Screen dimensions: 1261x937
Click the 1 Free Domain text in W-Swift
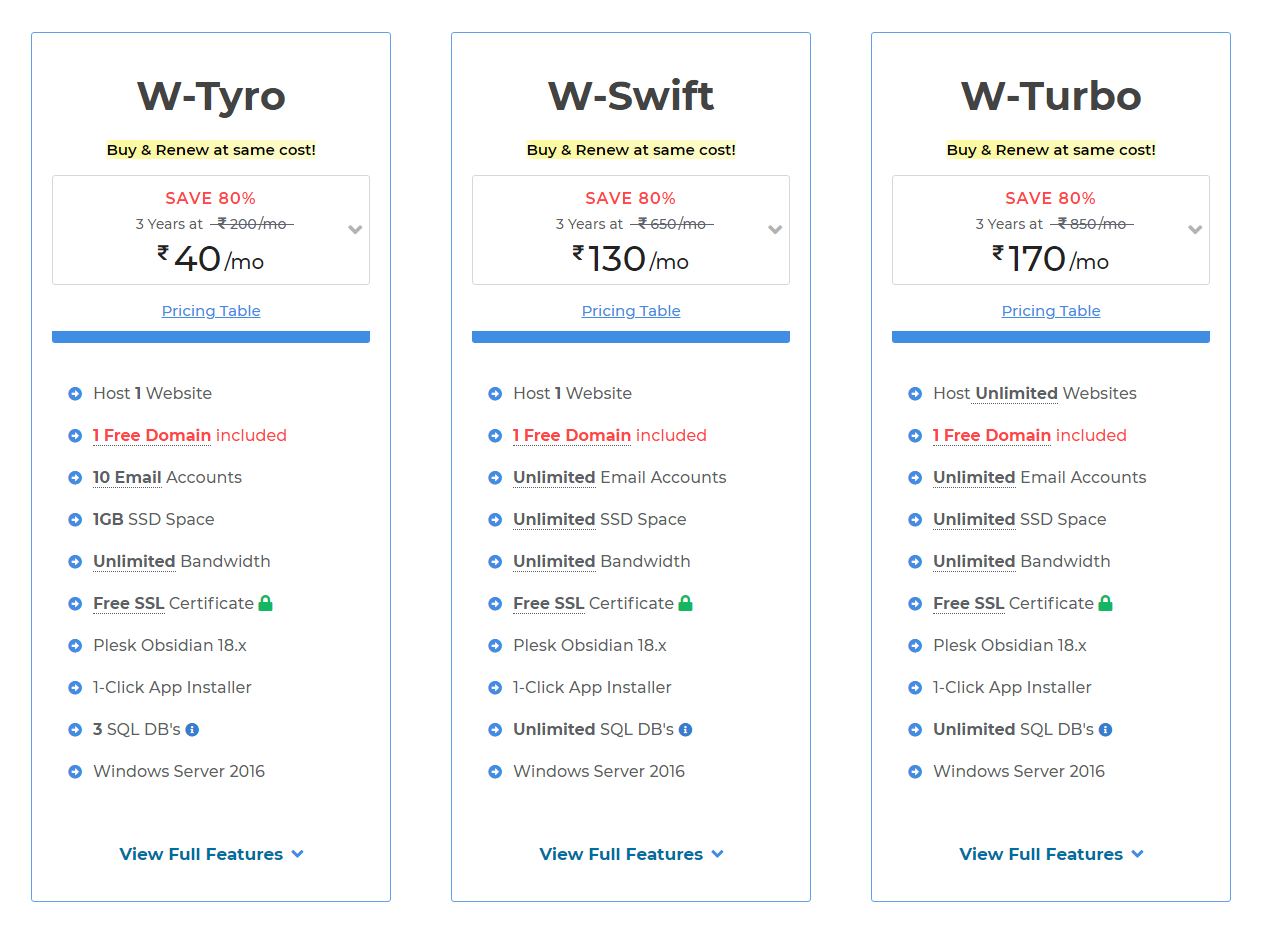coord(572,436)
